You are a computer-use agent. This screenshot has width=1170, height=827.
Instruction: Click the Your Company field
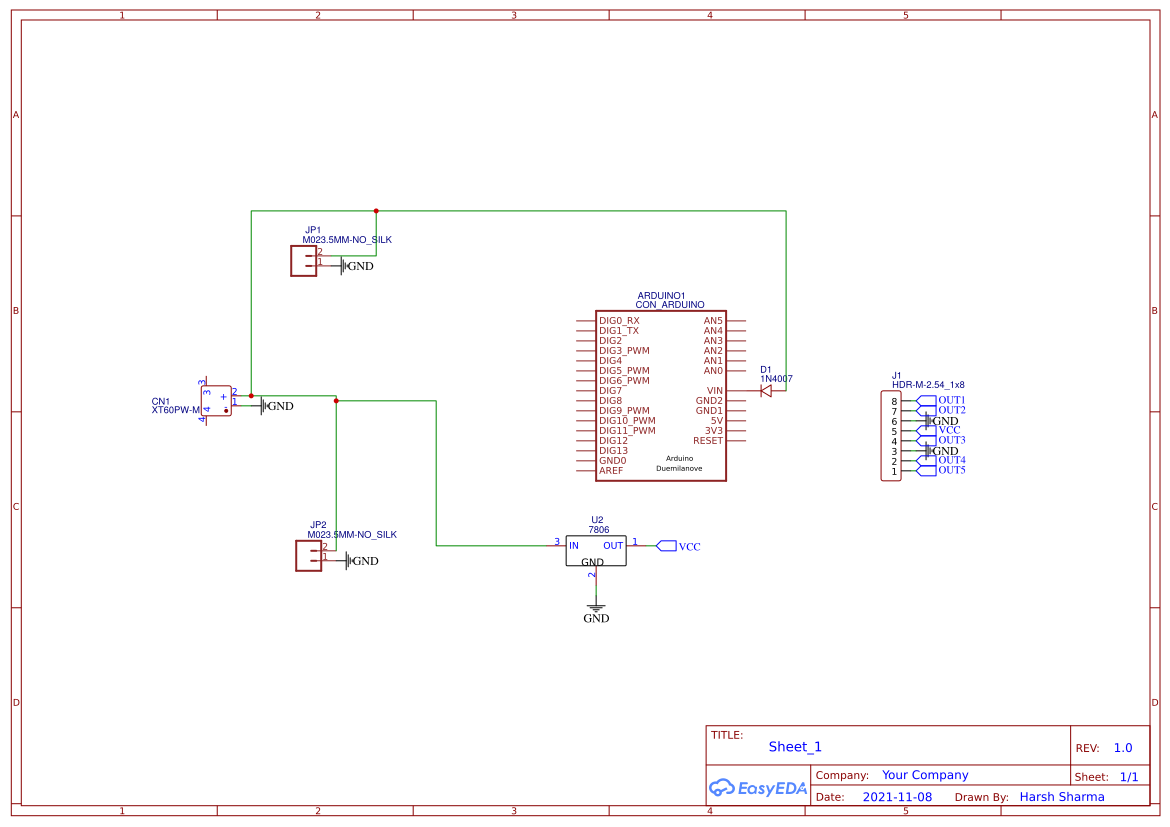coord(925,775)
